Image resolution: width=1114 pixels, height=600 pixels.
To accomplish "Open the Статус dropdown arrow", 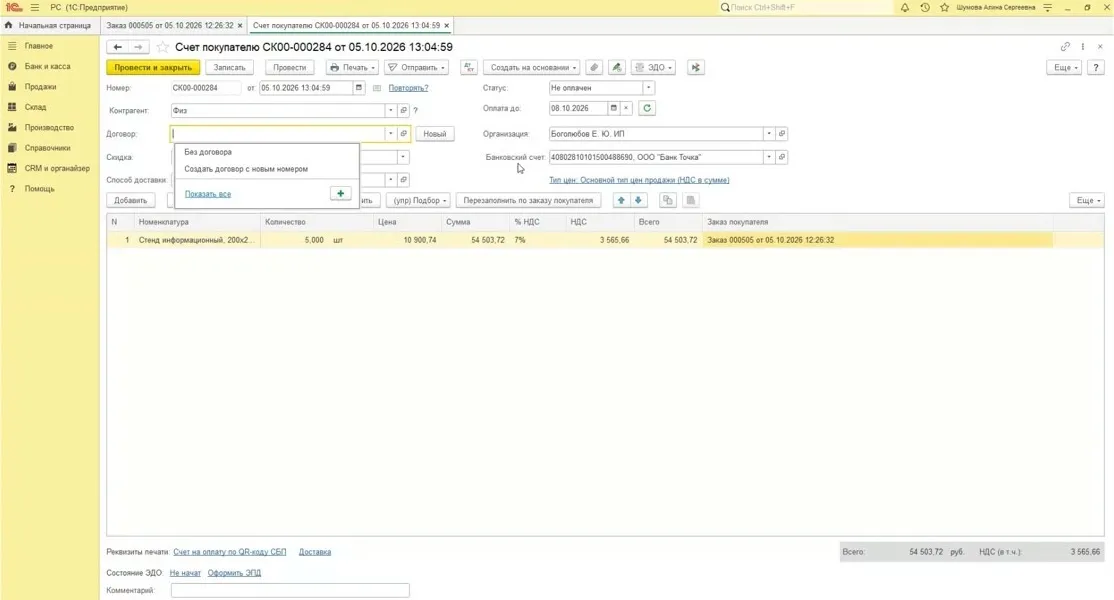I will pyautogui.click(x=648, y=88).
